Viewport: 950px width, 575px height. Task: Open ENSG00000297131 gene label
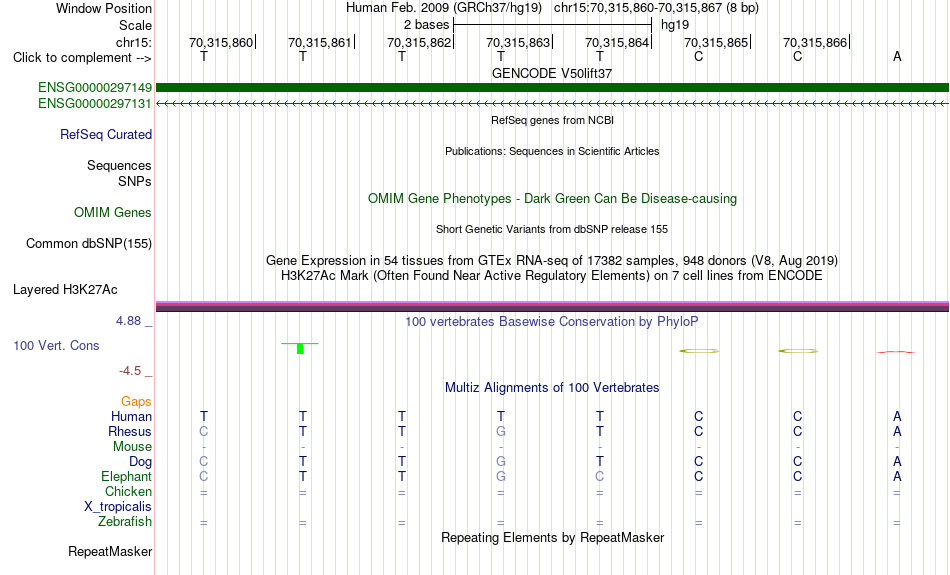95,104
